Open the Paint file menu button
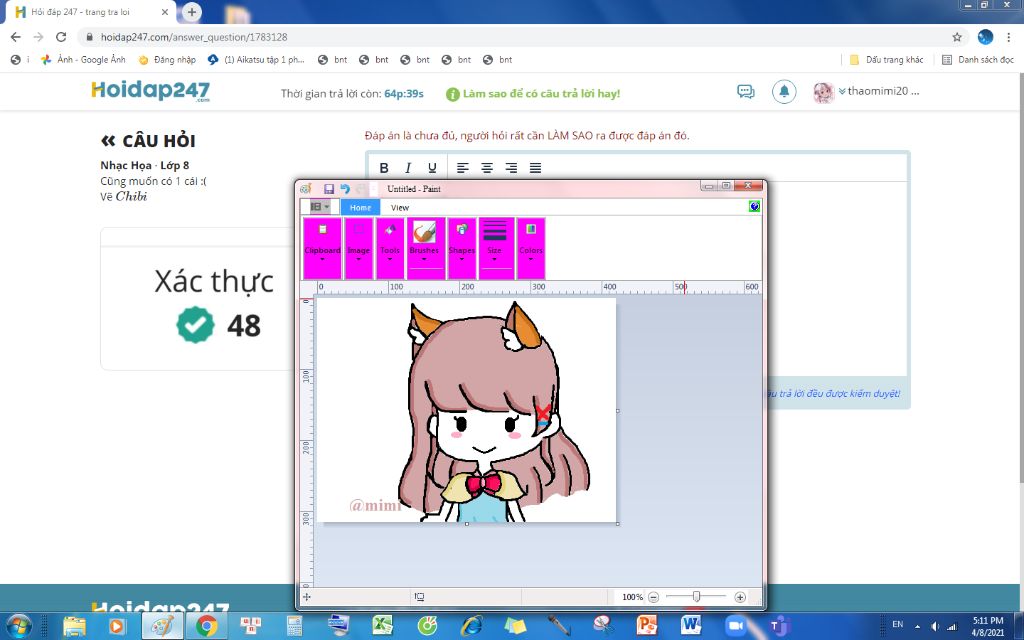 coord(319,206)
